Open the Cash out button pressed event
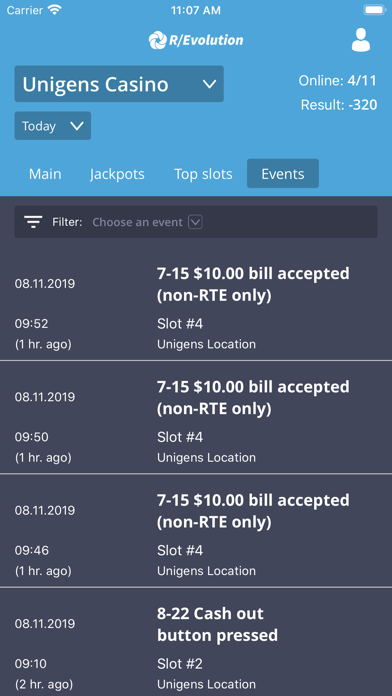 (x=196, y=642)
